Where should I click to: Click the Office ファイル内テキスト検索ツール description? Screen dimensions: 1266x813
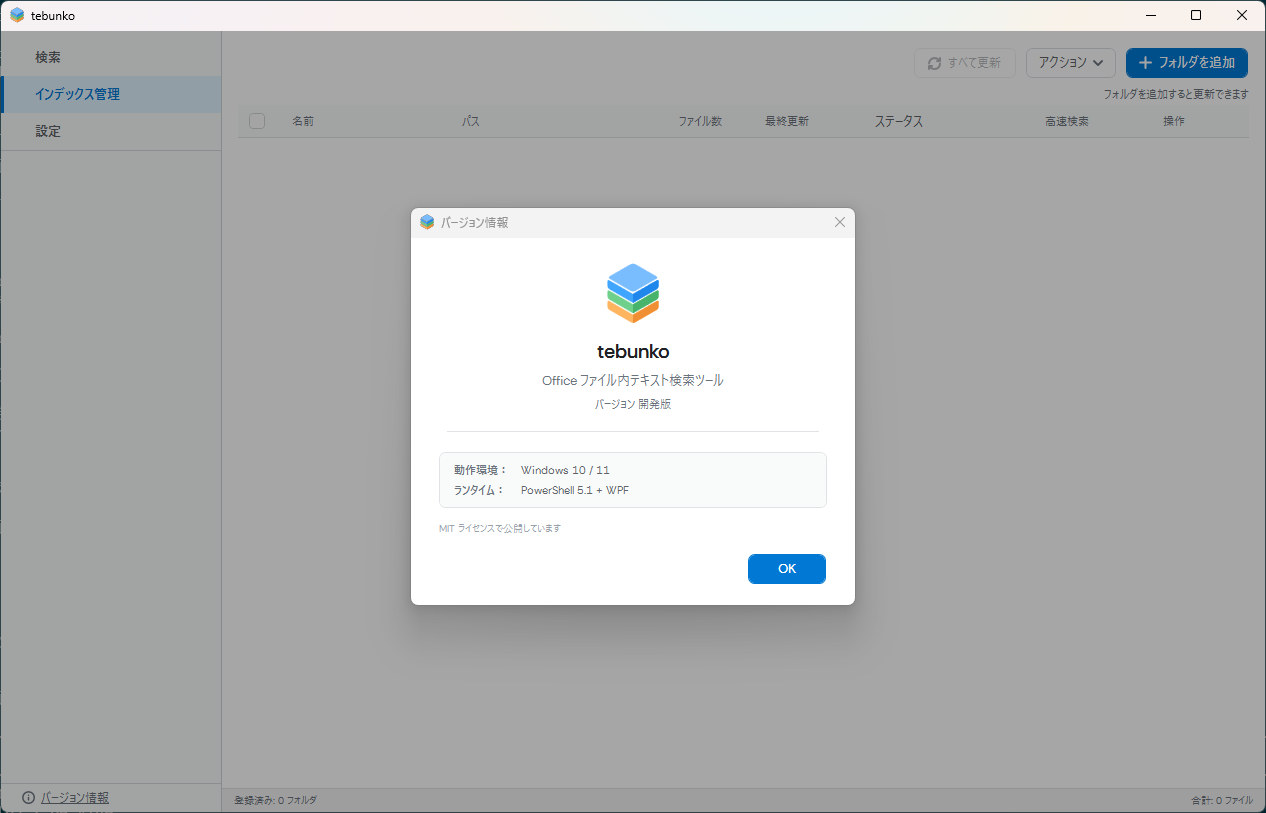pyautogui.click(x=633, y=380)
